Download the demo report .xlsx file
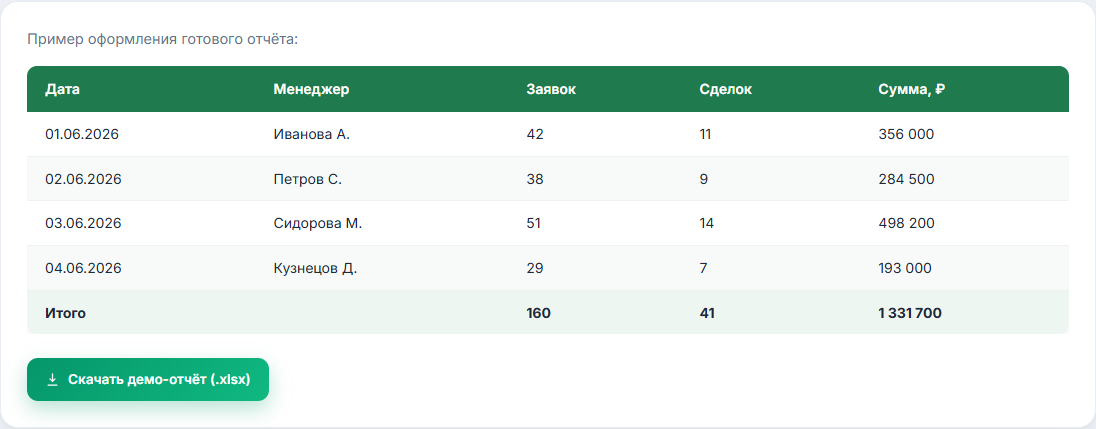Screen dimensions: 1096x429 (x=147, y=379)
